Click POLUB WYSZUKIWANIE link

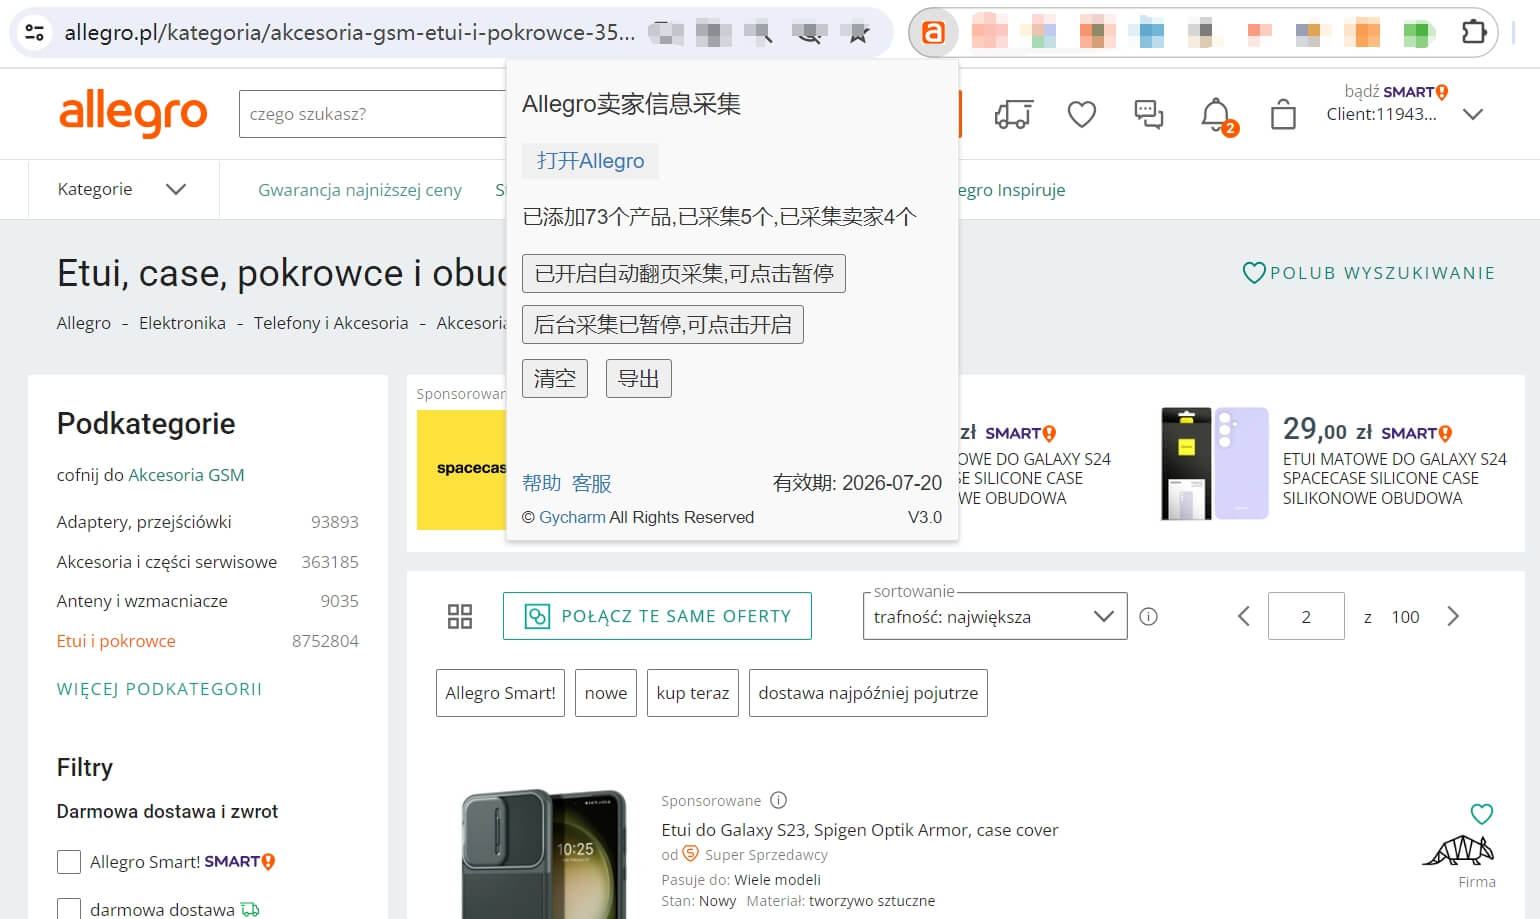coord(1382,273)
